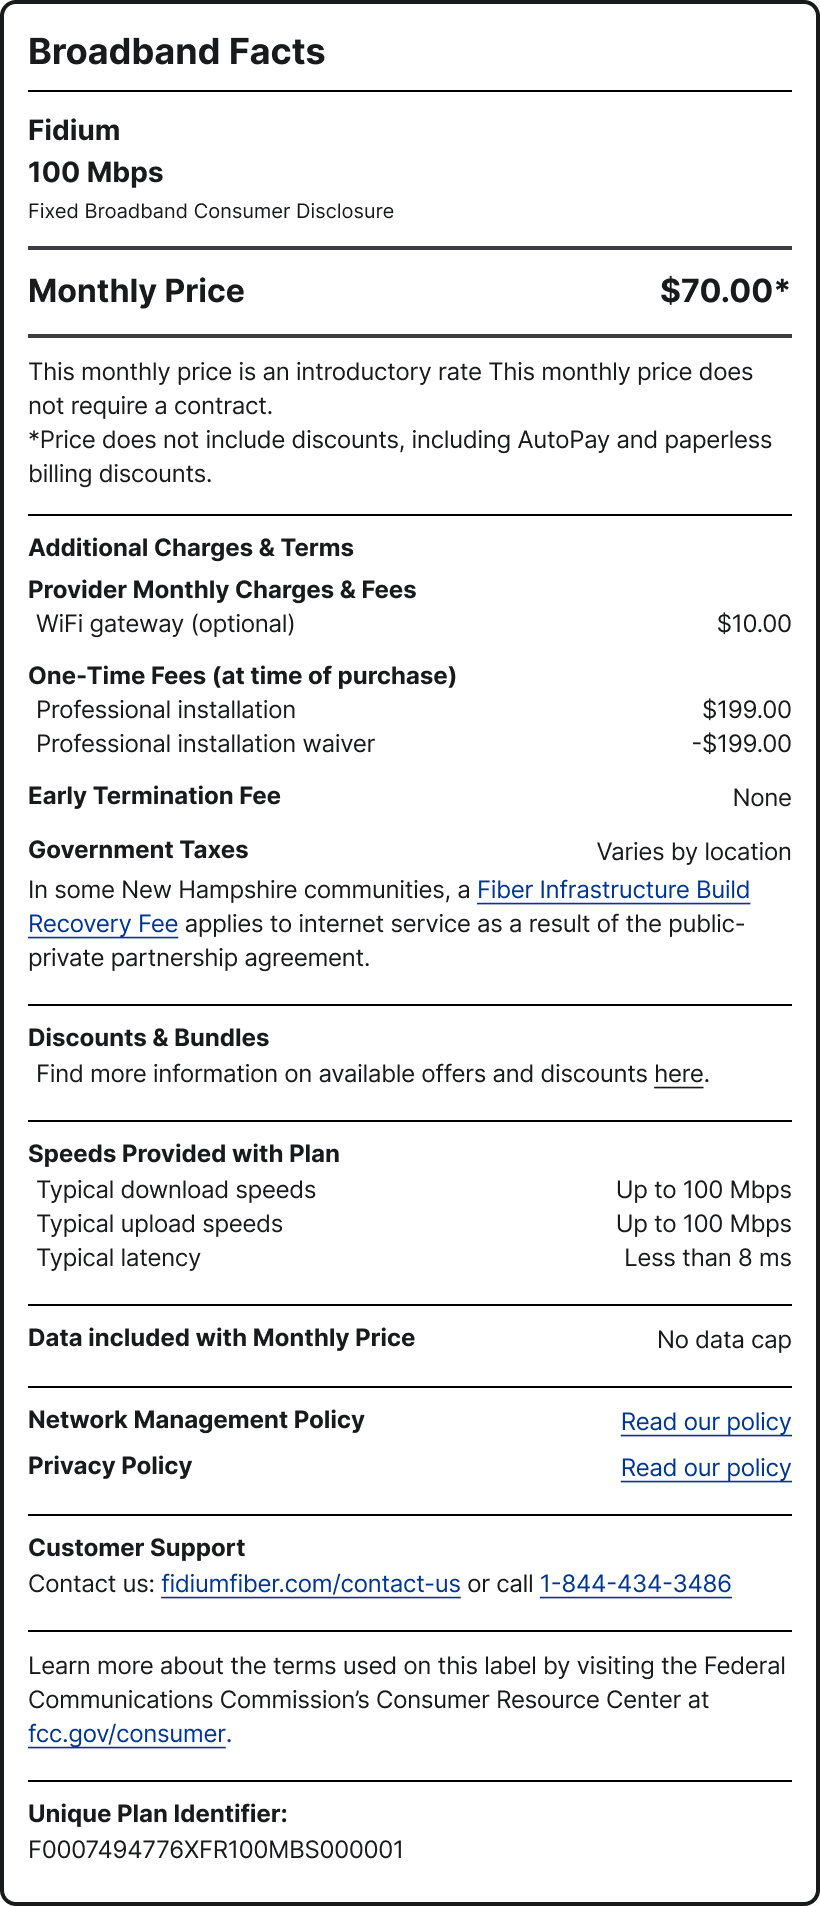Click the WiFi gateway (optional) charge row
Screen dimensions: 820x1906
point(165,624)
